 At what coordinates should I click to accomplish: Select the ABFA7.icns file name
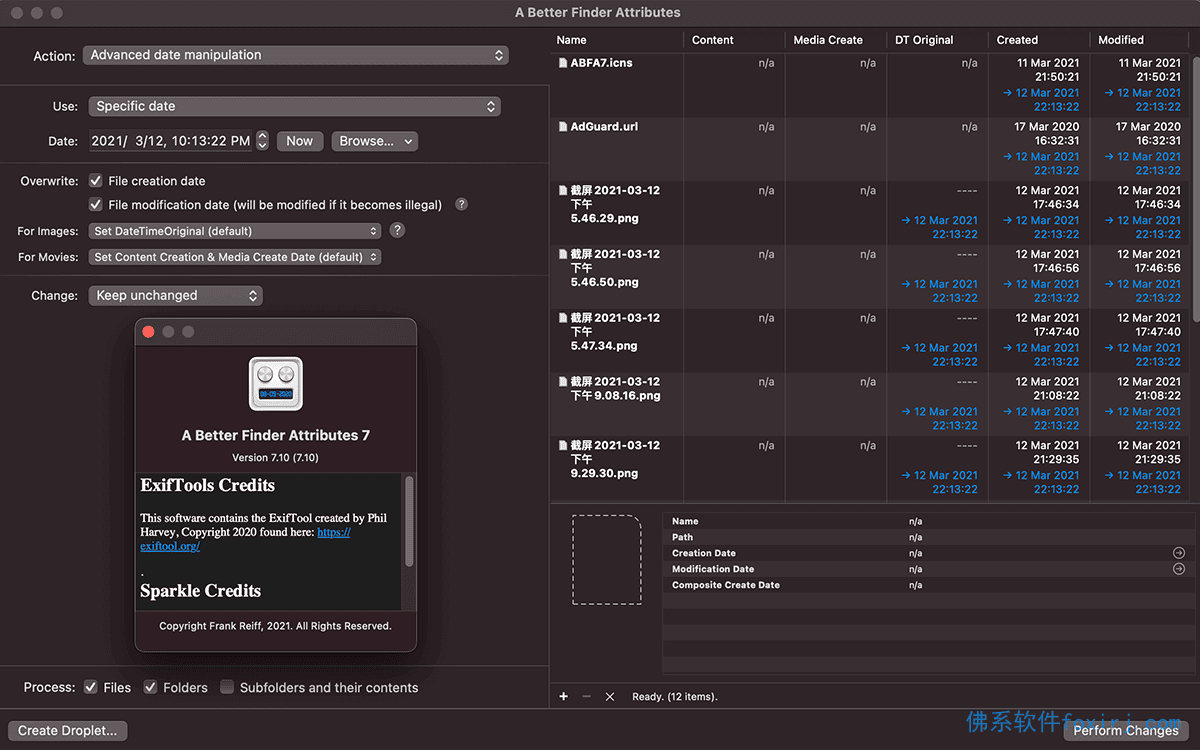(602, 63)
